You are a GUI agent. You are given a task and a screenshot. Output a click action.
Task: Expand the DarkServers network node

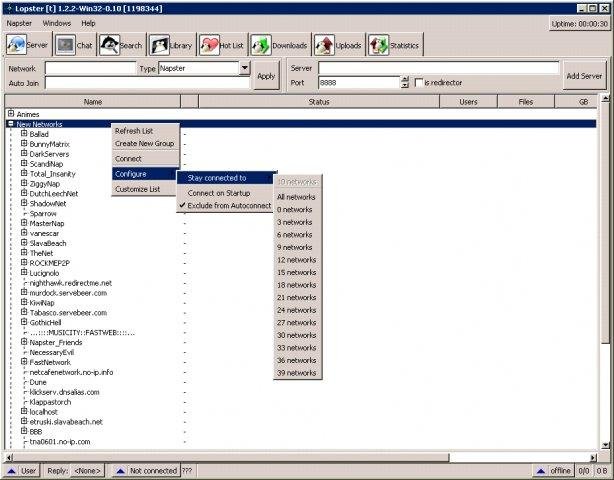(x=24, y=153)
